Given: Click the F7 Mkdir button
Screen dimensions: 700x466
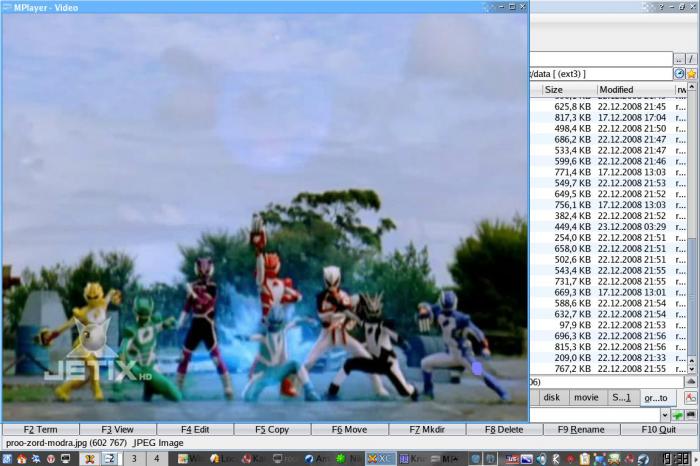Looking at the screenshot, I should (x=427, y=429).
